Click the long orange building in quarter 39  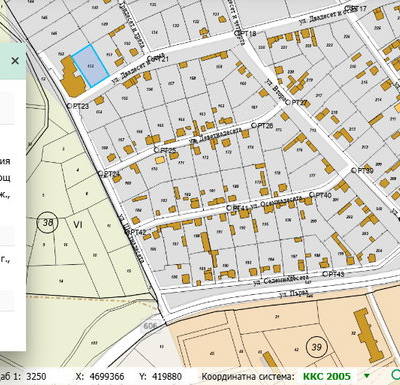coord(370,336)
